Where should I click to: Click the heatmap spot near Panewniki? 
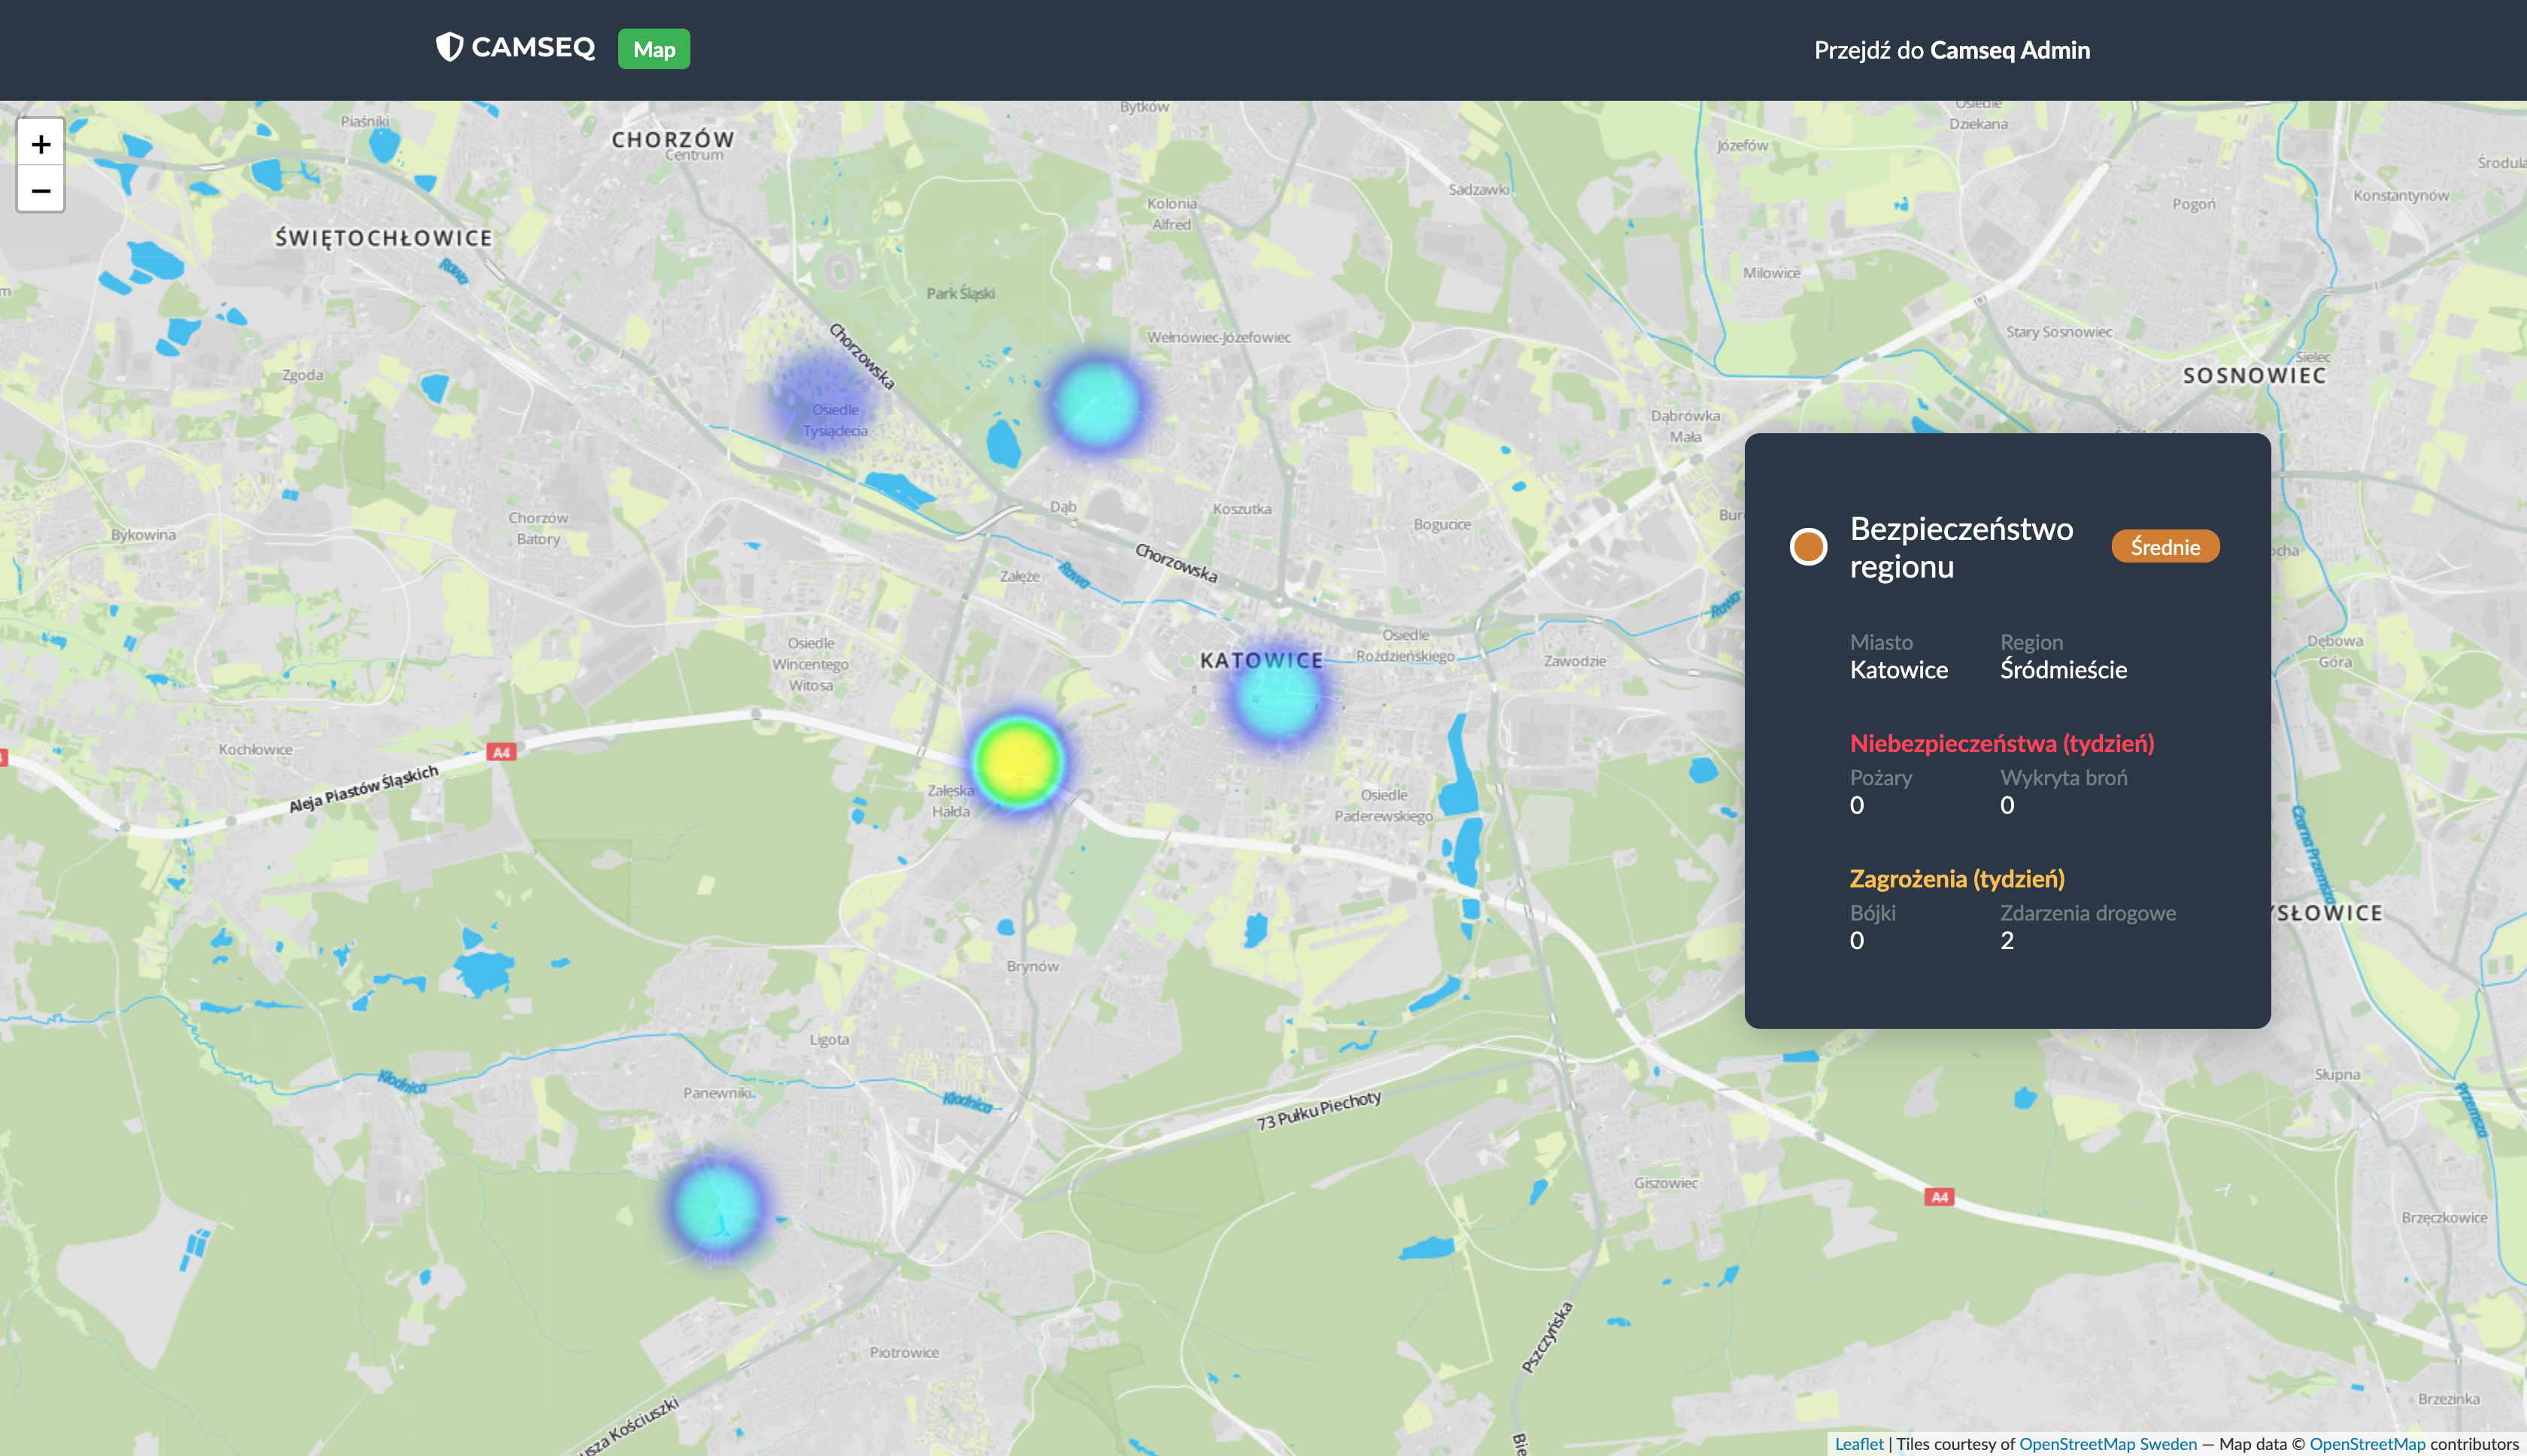pos(716,1206)
